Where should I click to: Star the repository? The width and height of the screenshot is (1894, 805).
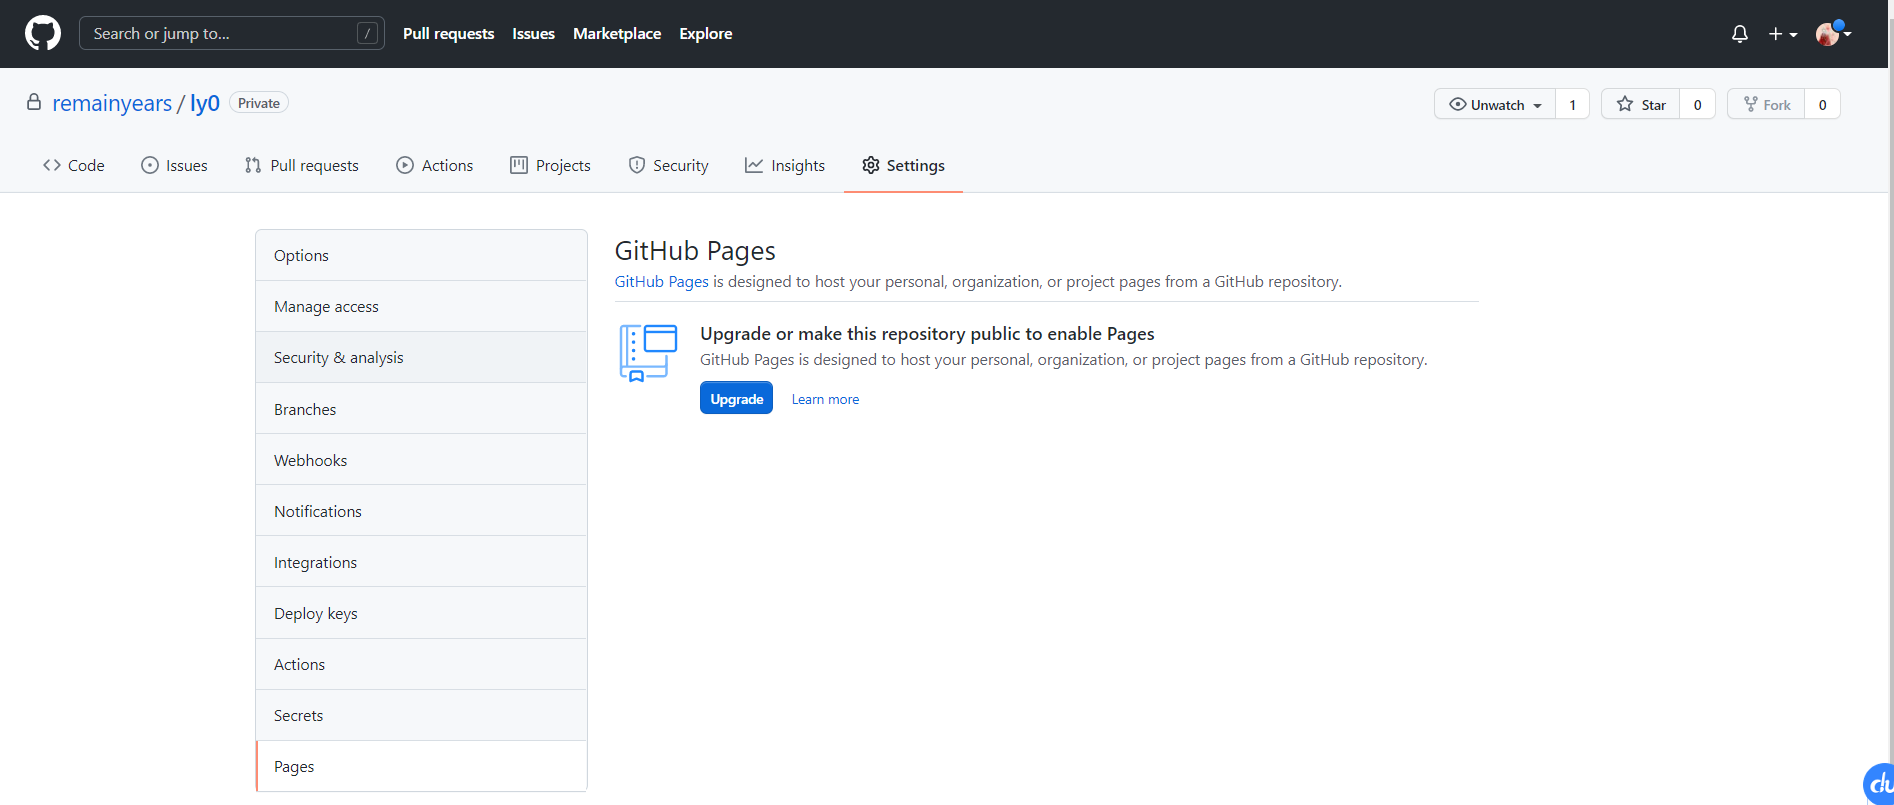(1641, 104)
